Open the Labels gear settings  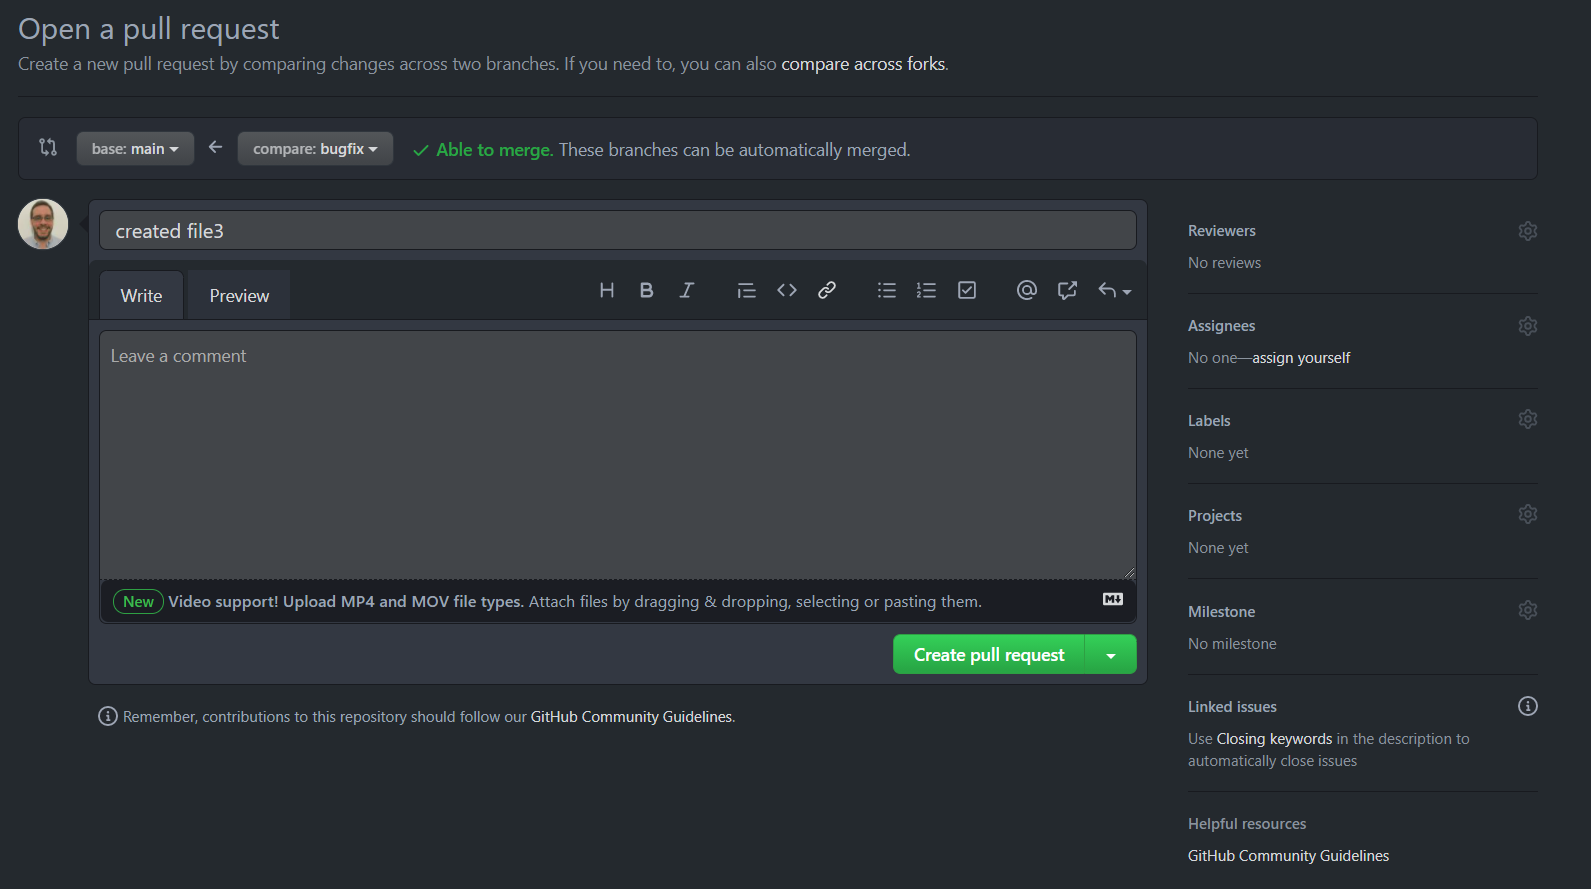click(x=1527, y=419)
